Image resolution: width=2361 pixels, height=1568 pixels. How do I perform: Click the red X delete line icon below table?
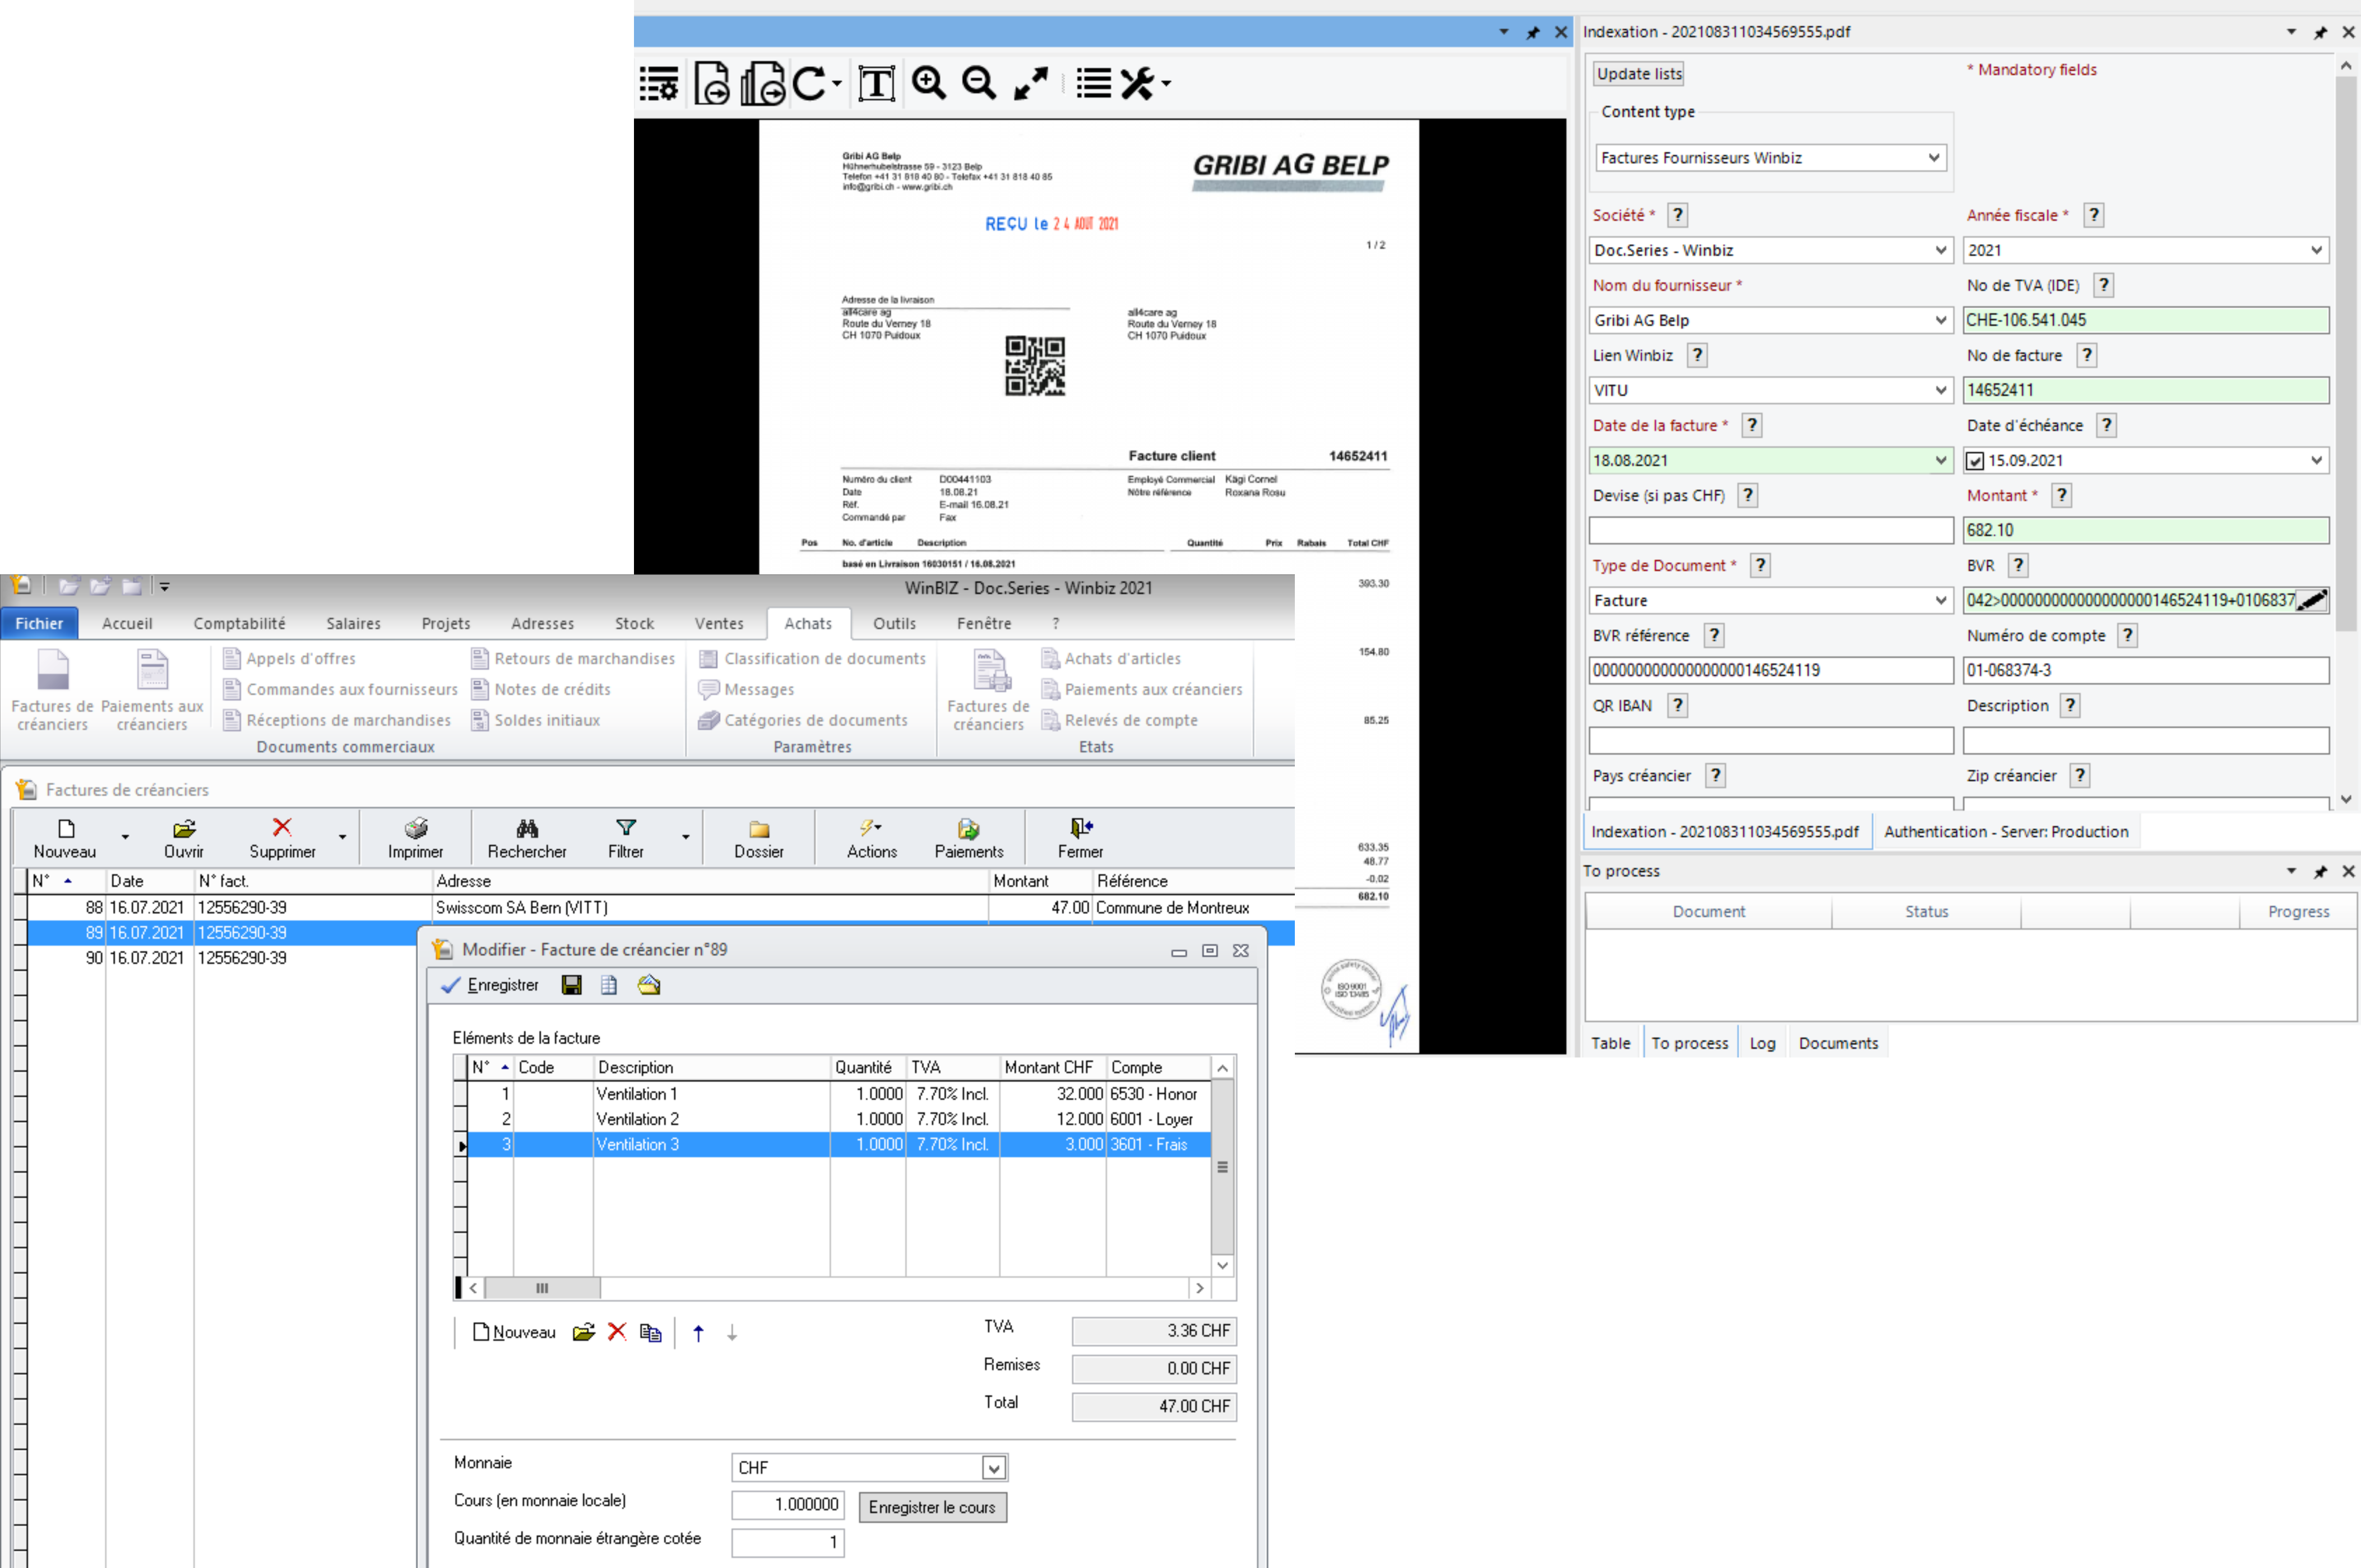coord(617,1332)
